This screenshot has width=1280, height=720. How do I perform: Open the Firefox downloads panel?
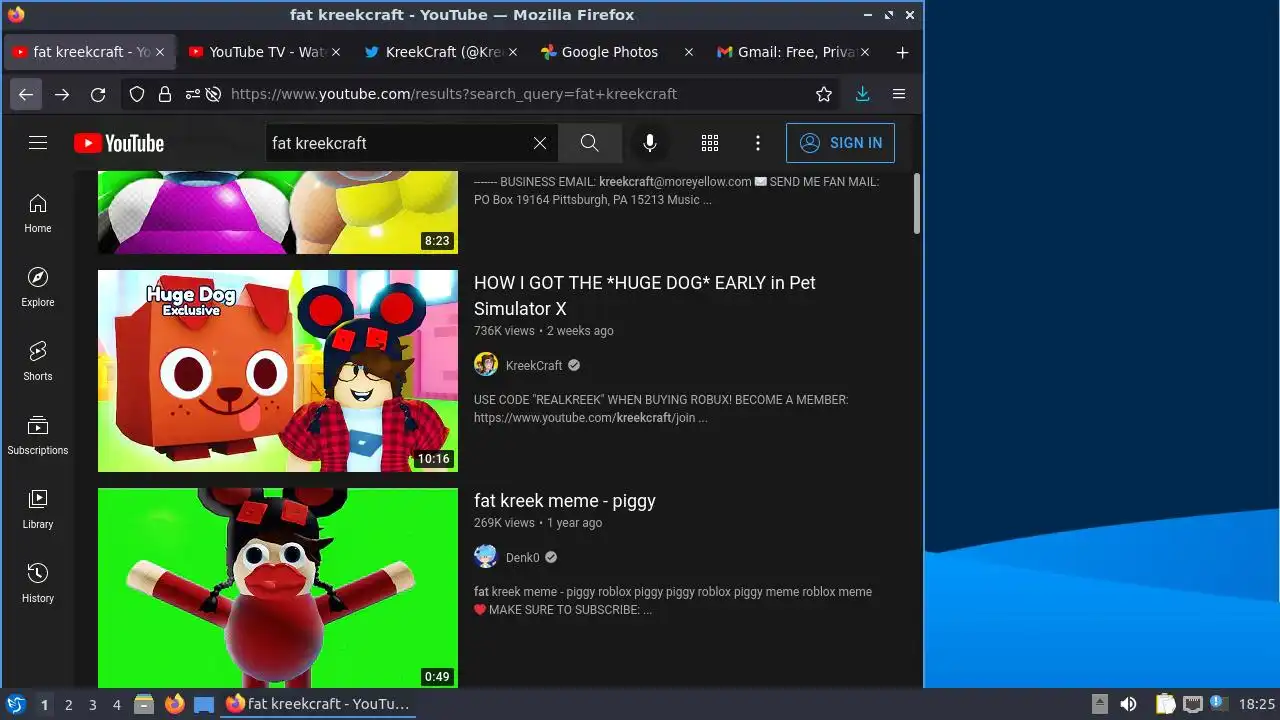tap(863, 94)
